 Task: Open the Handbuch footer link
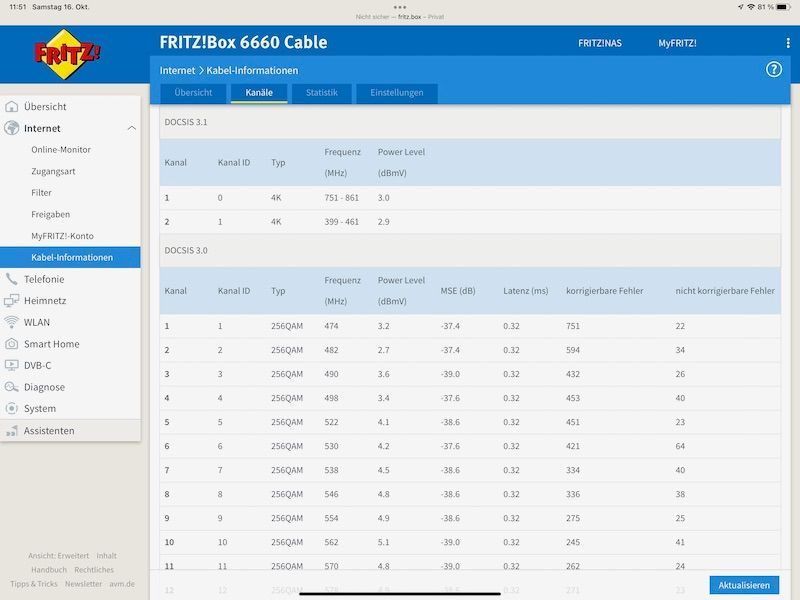click(x=49, y=569)
